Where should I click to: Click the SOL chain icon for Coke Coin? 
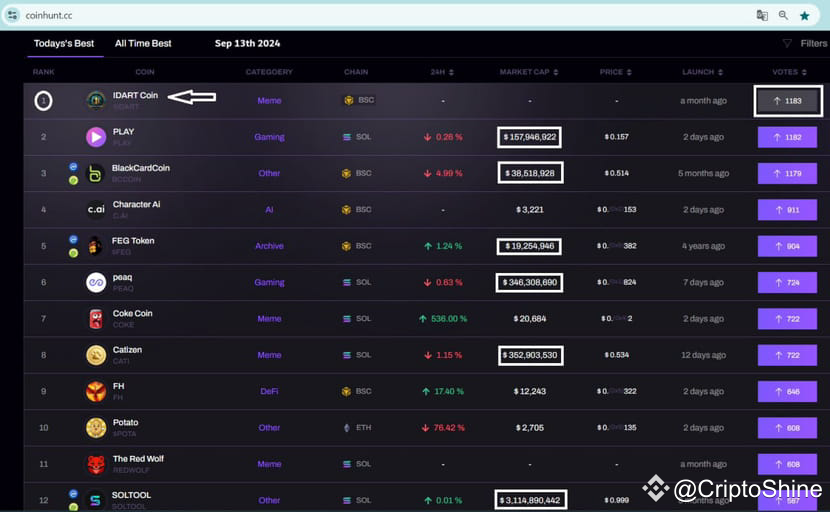coord(347,319)
